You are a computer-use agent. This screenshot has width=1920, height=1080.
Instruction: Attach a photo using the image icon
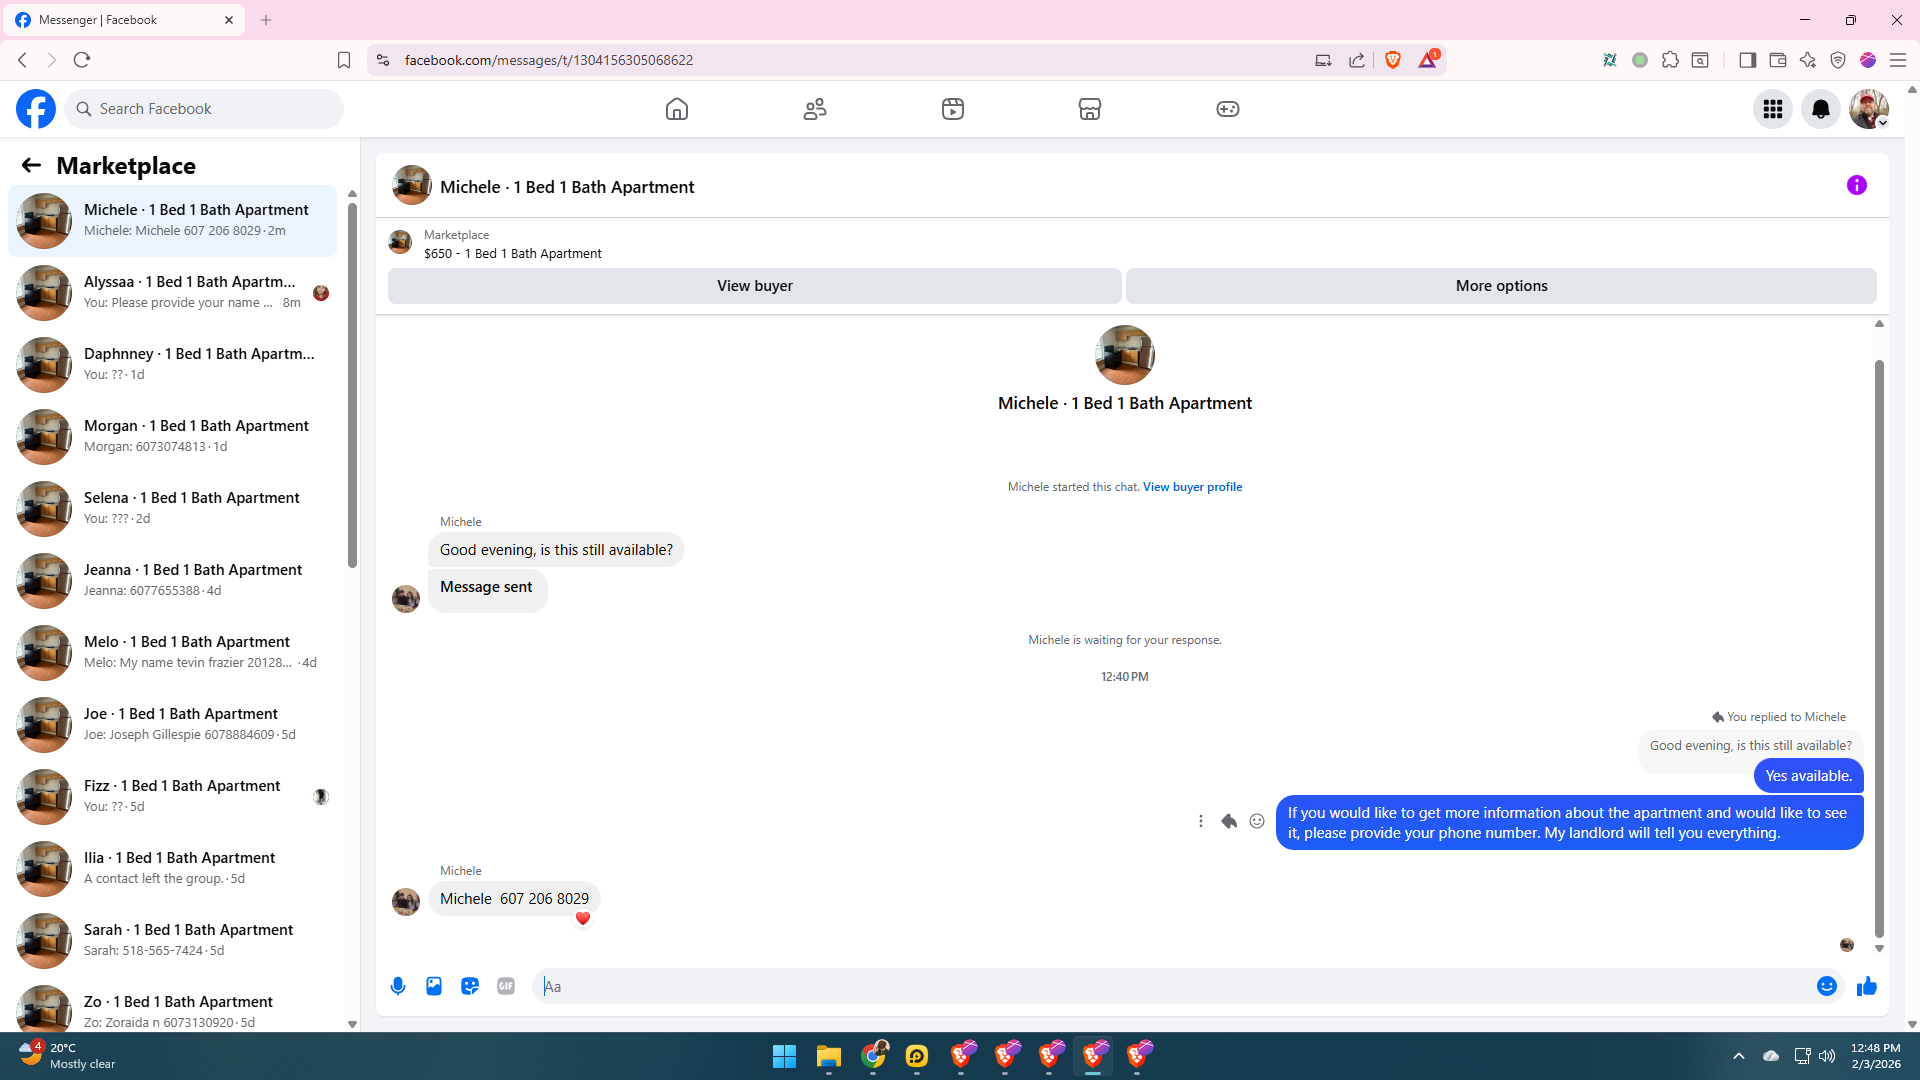434,986
